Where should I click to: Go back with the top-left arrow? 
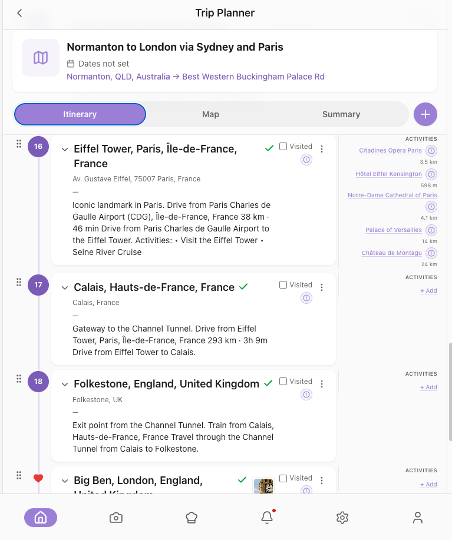[x=20, y=13]
